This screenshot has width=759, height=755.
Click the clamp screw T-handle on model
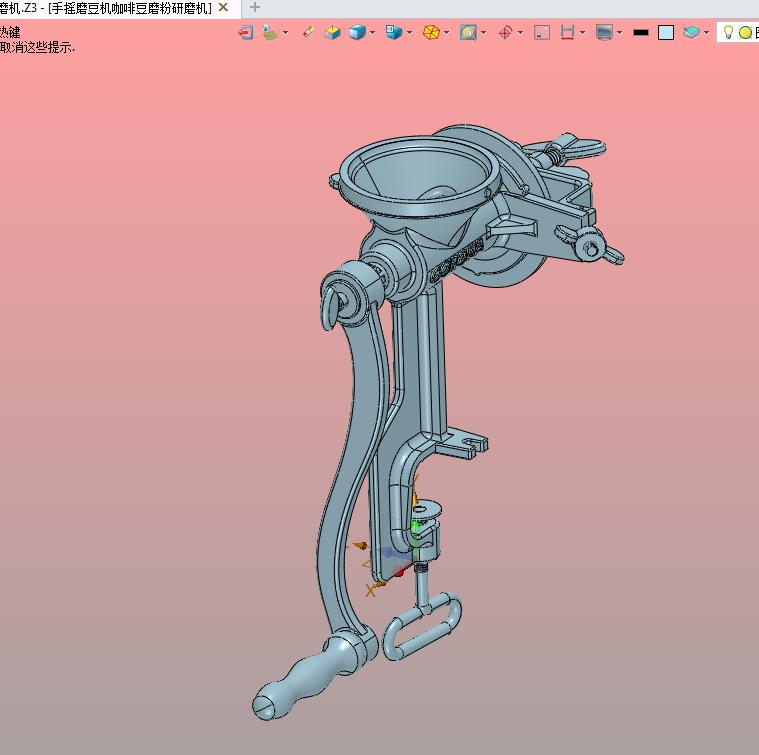tap(423, 626)
